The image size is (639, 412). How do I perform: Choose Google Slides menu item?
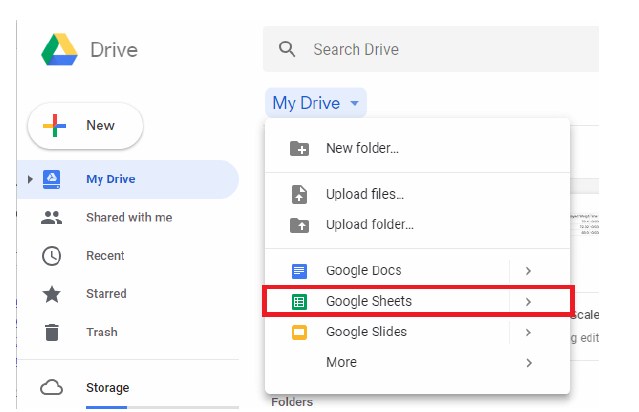417,332
